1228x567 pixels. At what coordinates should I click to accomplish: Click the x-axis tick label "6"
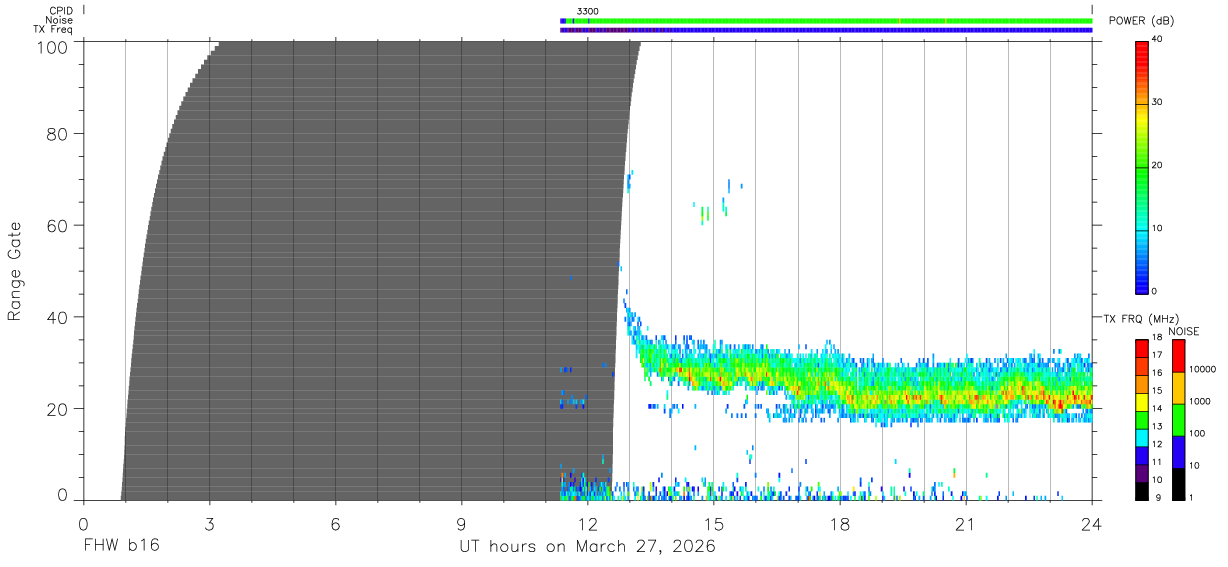pos(335,523)
